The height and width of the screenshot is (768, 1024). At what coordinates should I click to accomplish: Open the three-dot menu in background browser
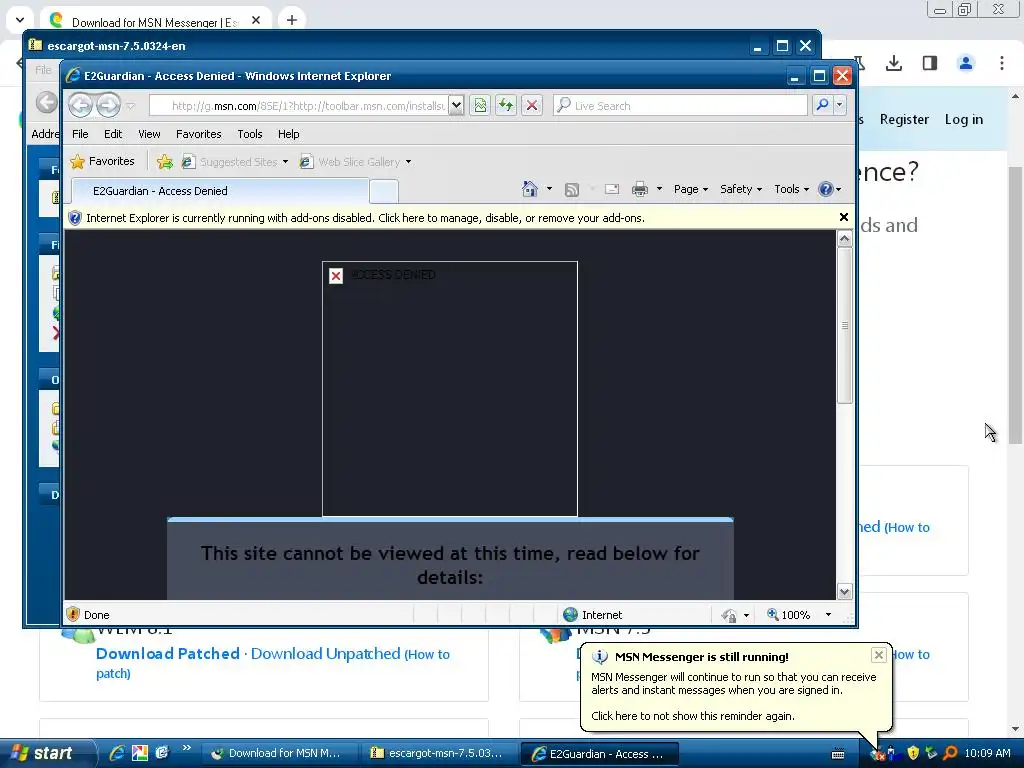pyautogui.click(x=1002, y=63)
